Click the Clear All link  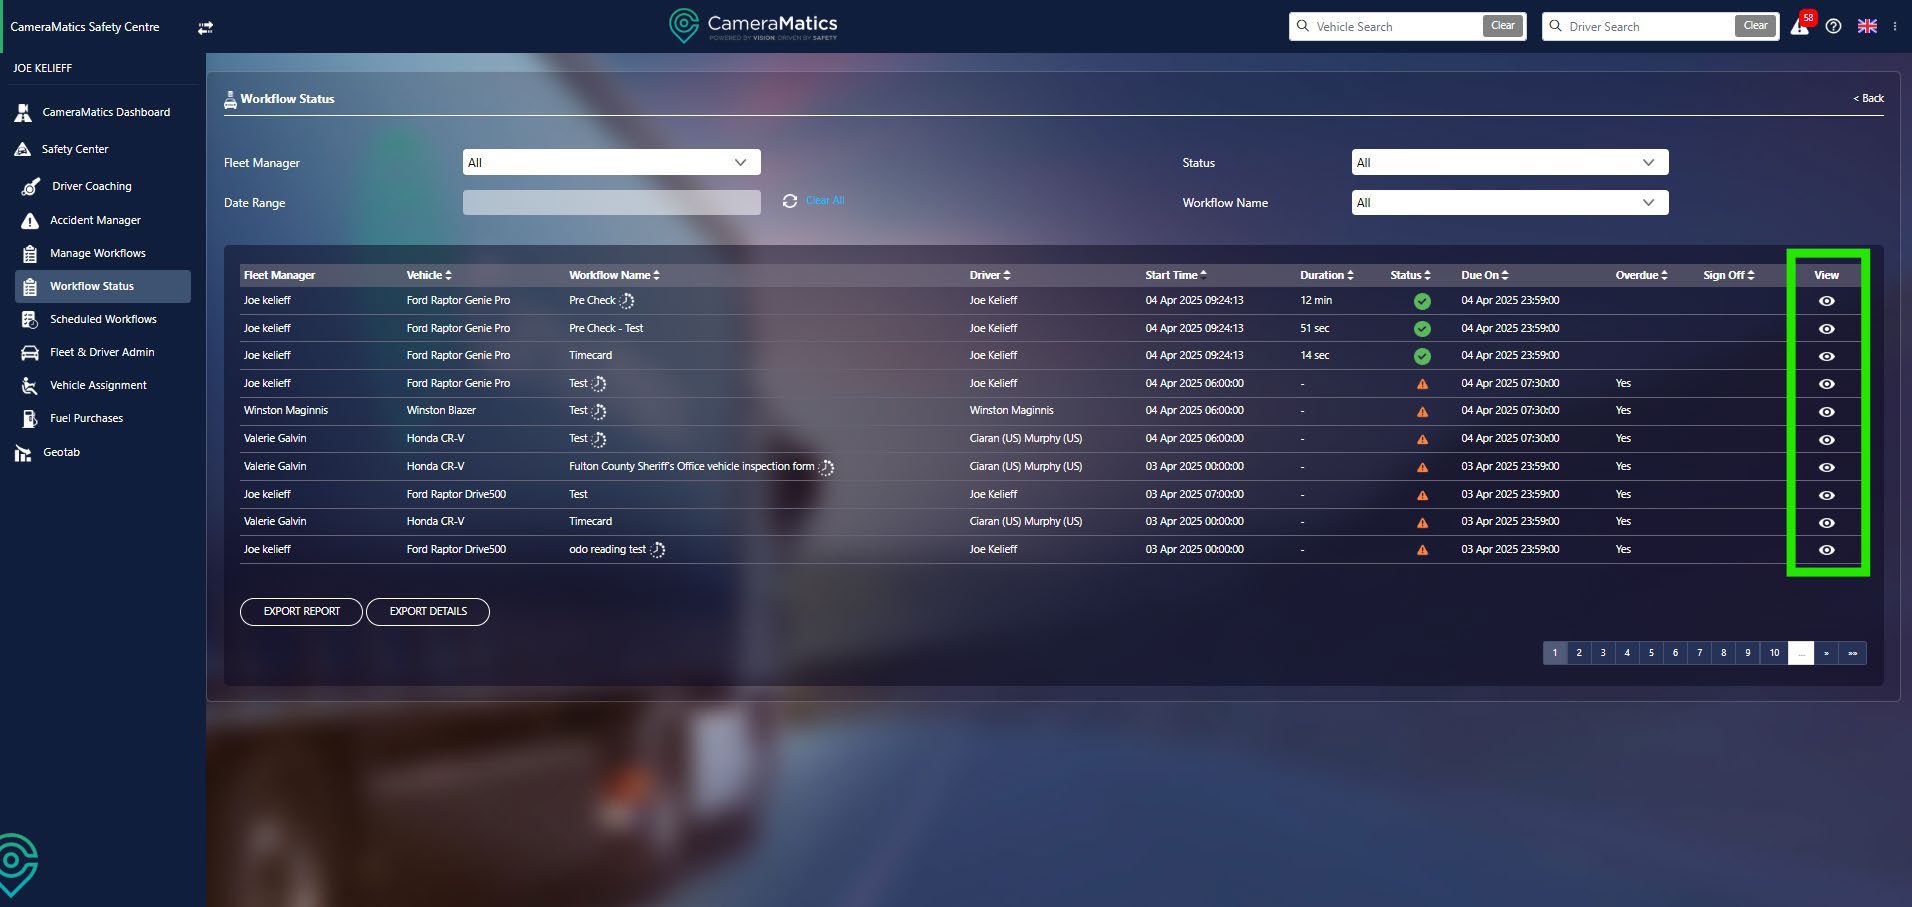coord(825,201)
